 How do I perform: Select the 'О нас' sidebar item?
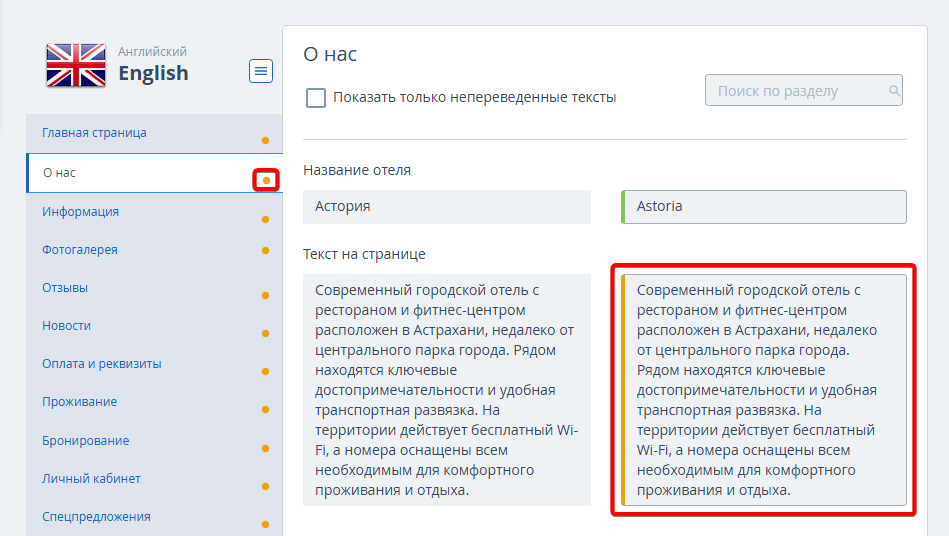pos(154,173)
